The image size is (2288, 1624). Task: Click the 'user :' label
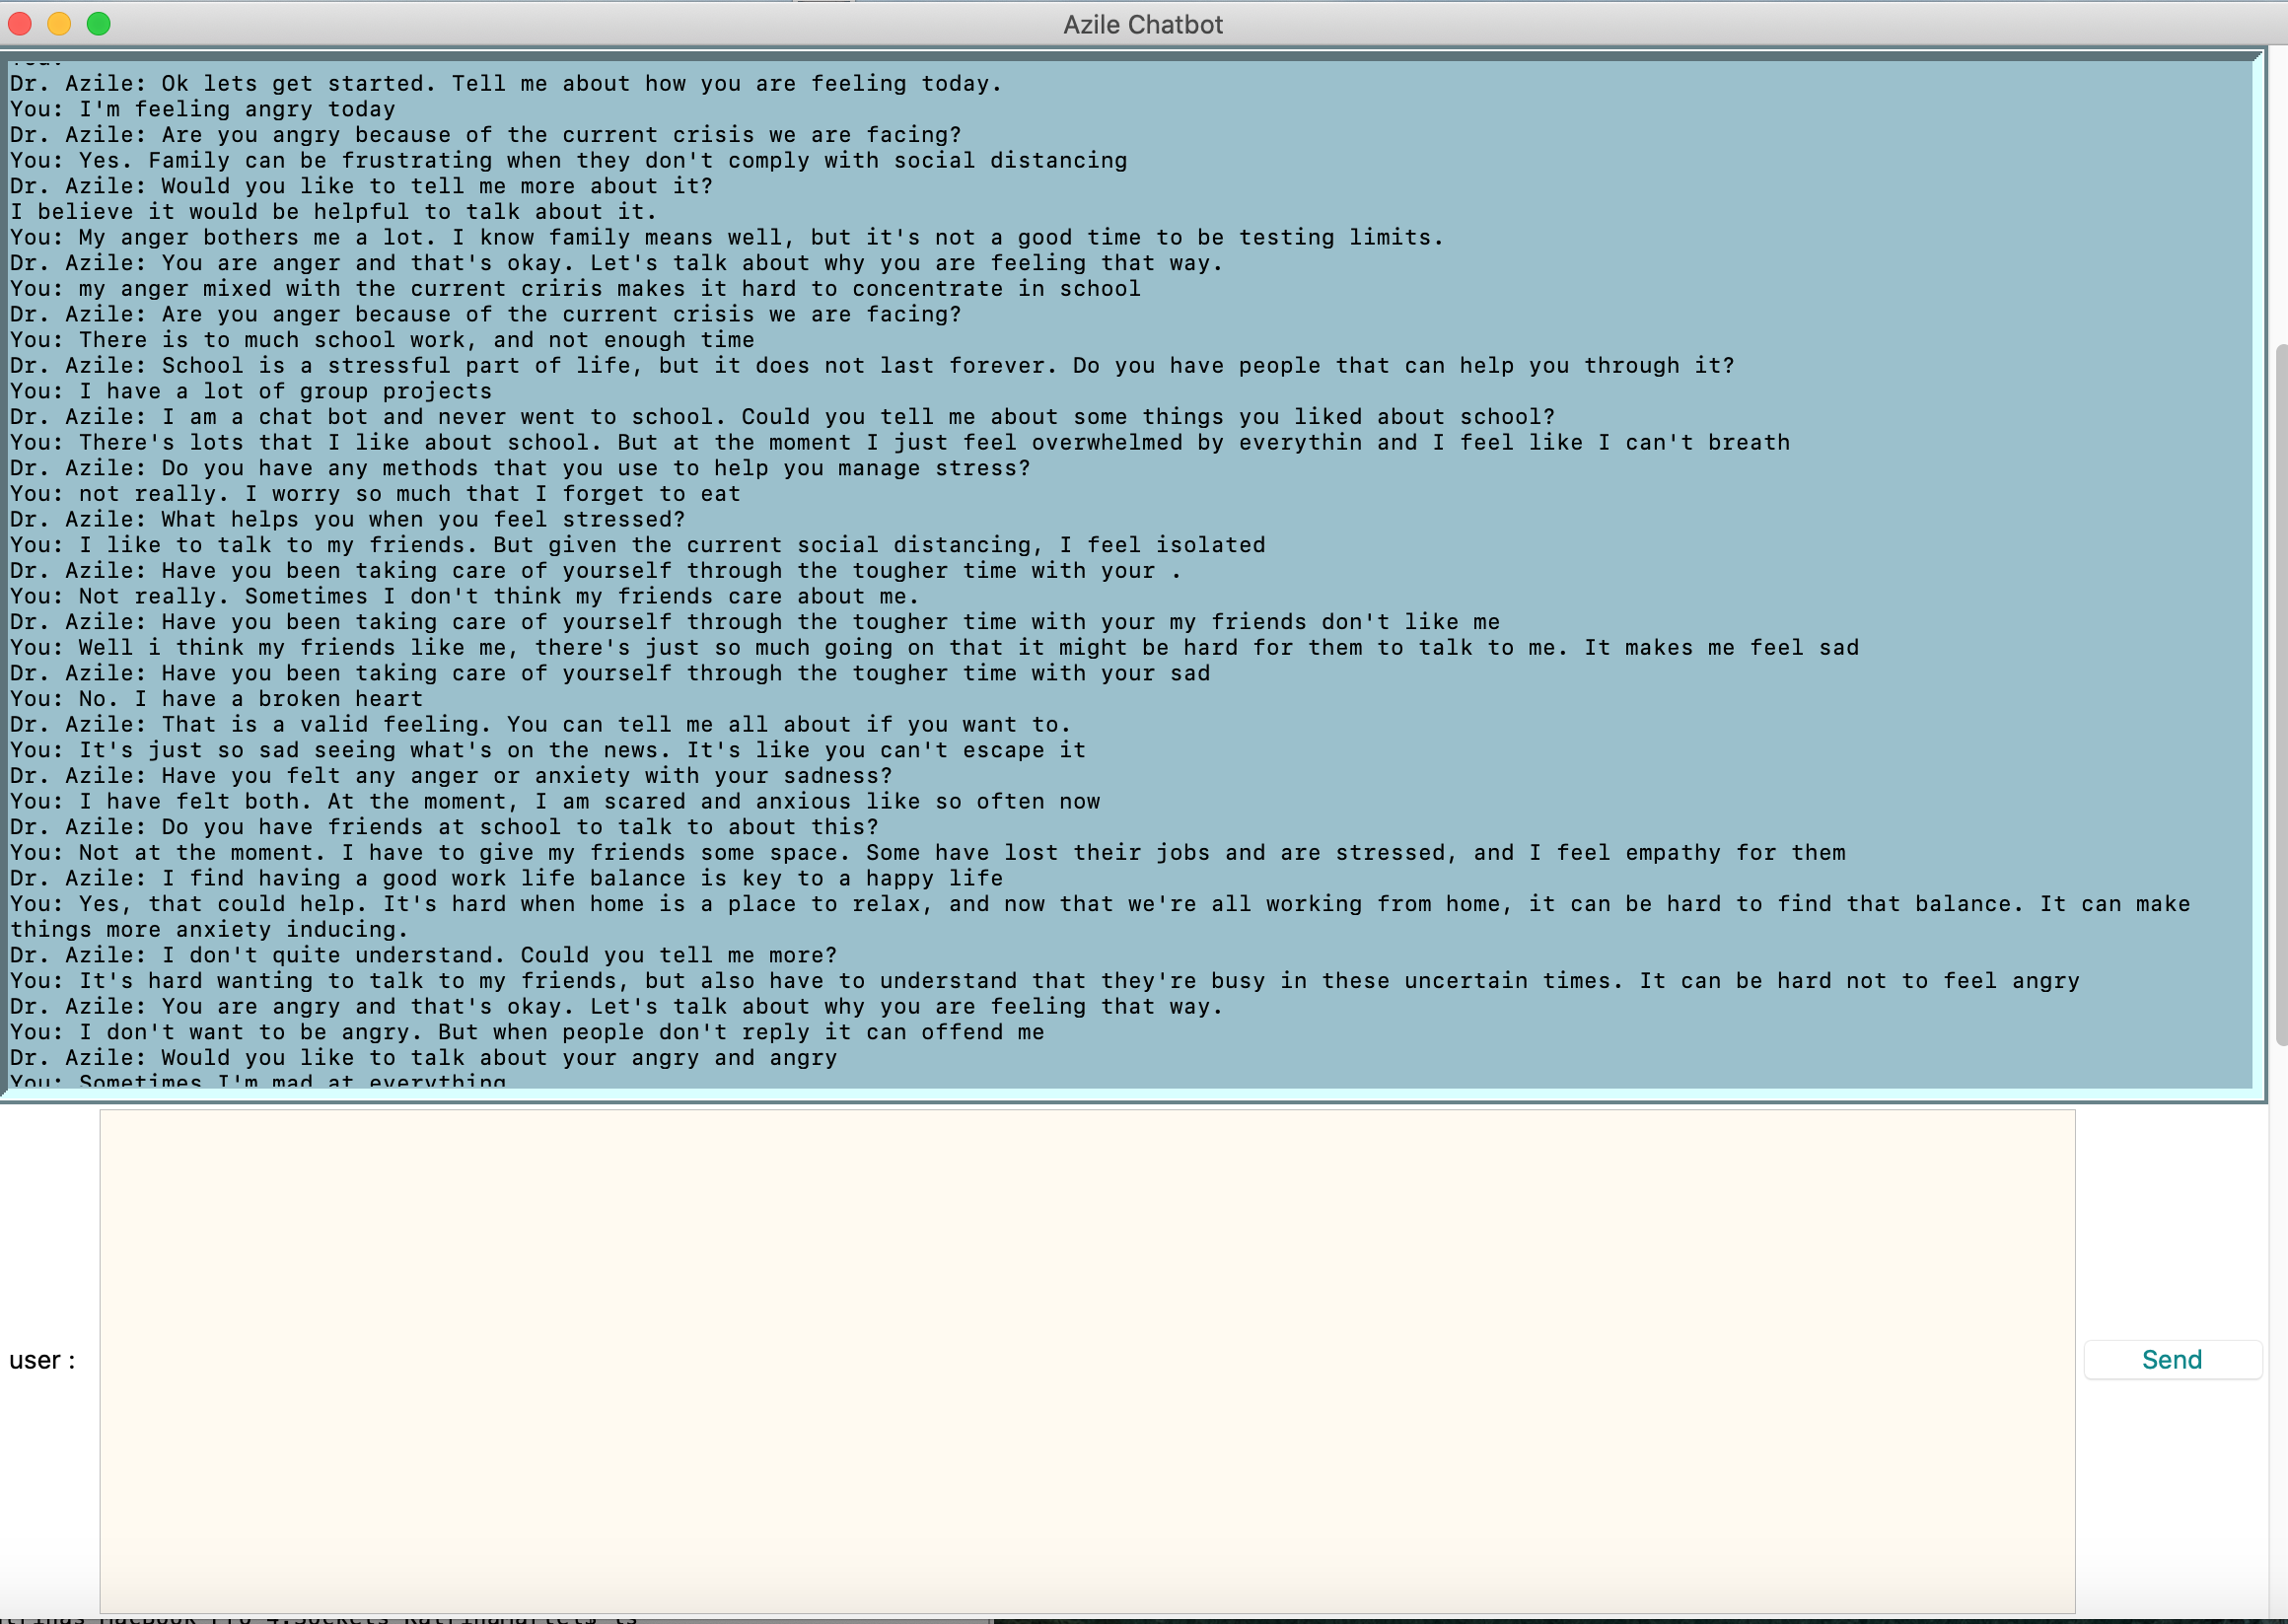point(42,1360)
